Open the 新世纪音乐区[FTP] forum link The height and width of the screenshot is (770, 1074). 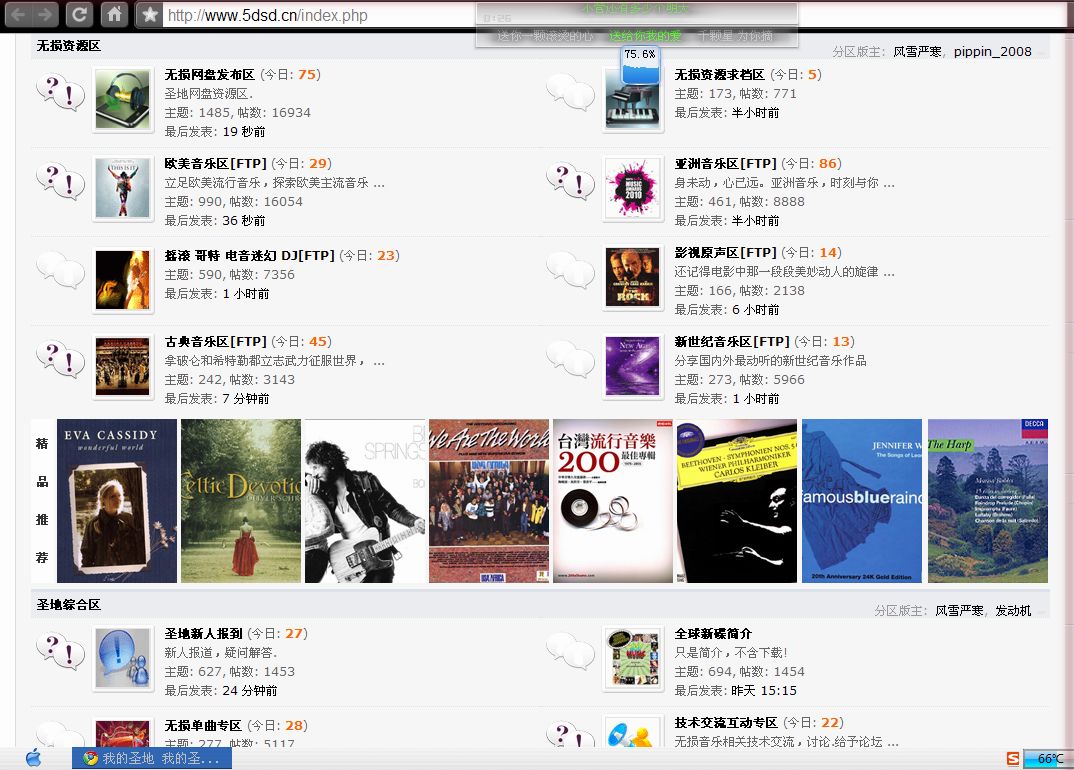(x=732, y=342)
